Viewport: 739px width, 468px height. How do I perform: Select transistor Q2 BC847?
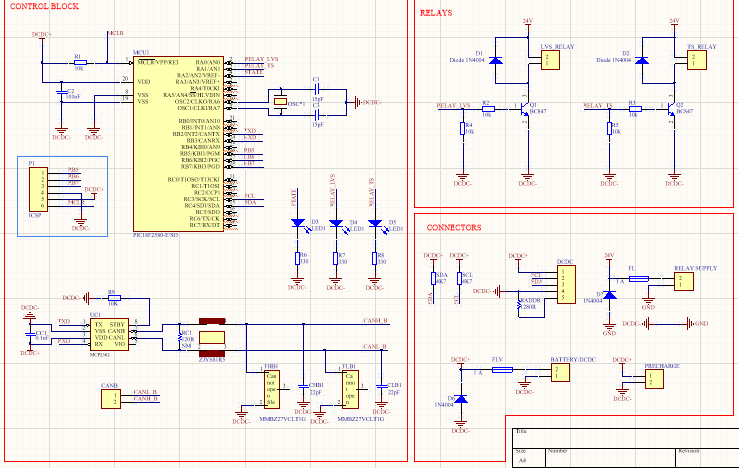[x=671, y=109]
